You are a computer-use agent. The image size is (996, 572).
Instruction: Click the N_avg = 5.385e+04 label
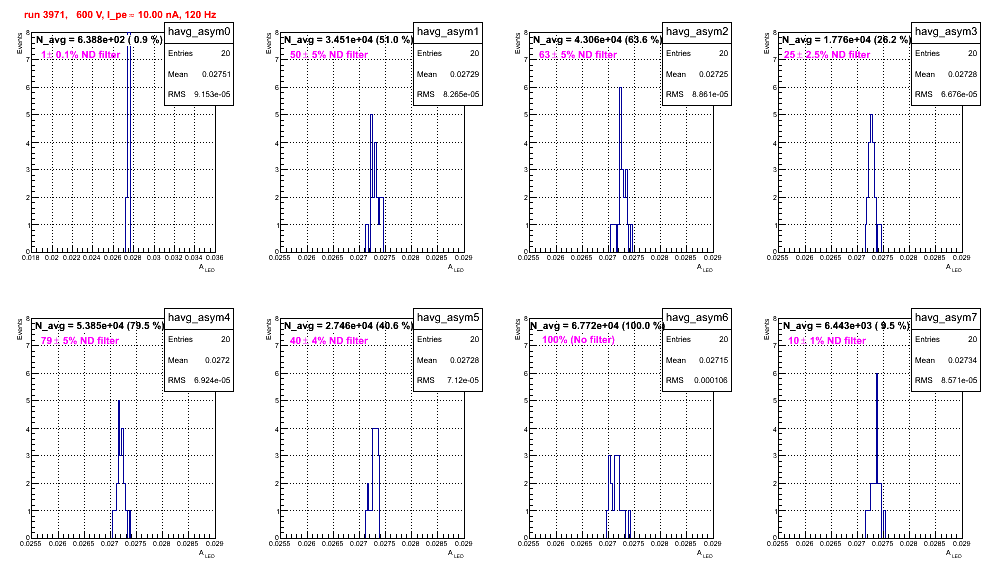pos(98,326)
